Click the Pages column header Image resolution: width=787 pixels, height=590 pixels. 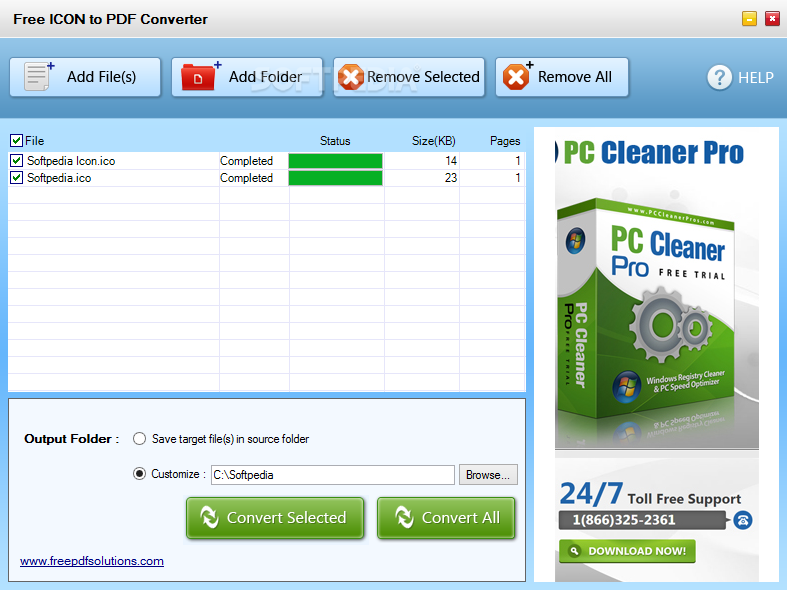click(505, 141)
